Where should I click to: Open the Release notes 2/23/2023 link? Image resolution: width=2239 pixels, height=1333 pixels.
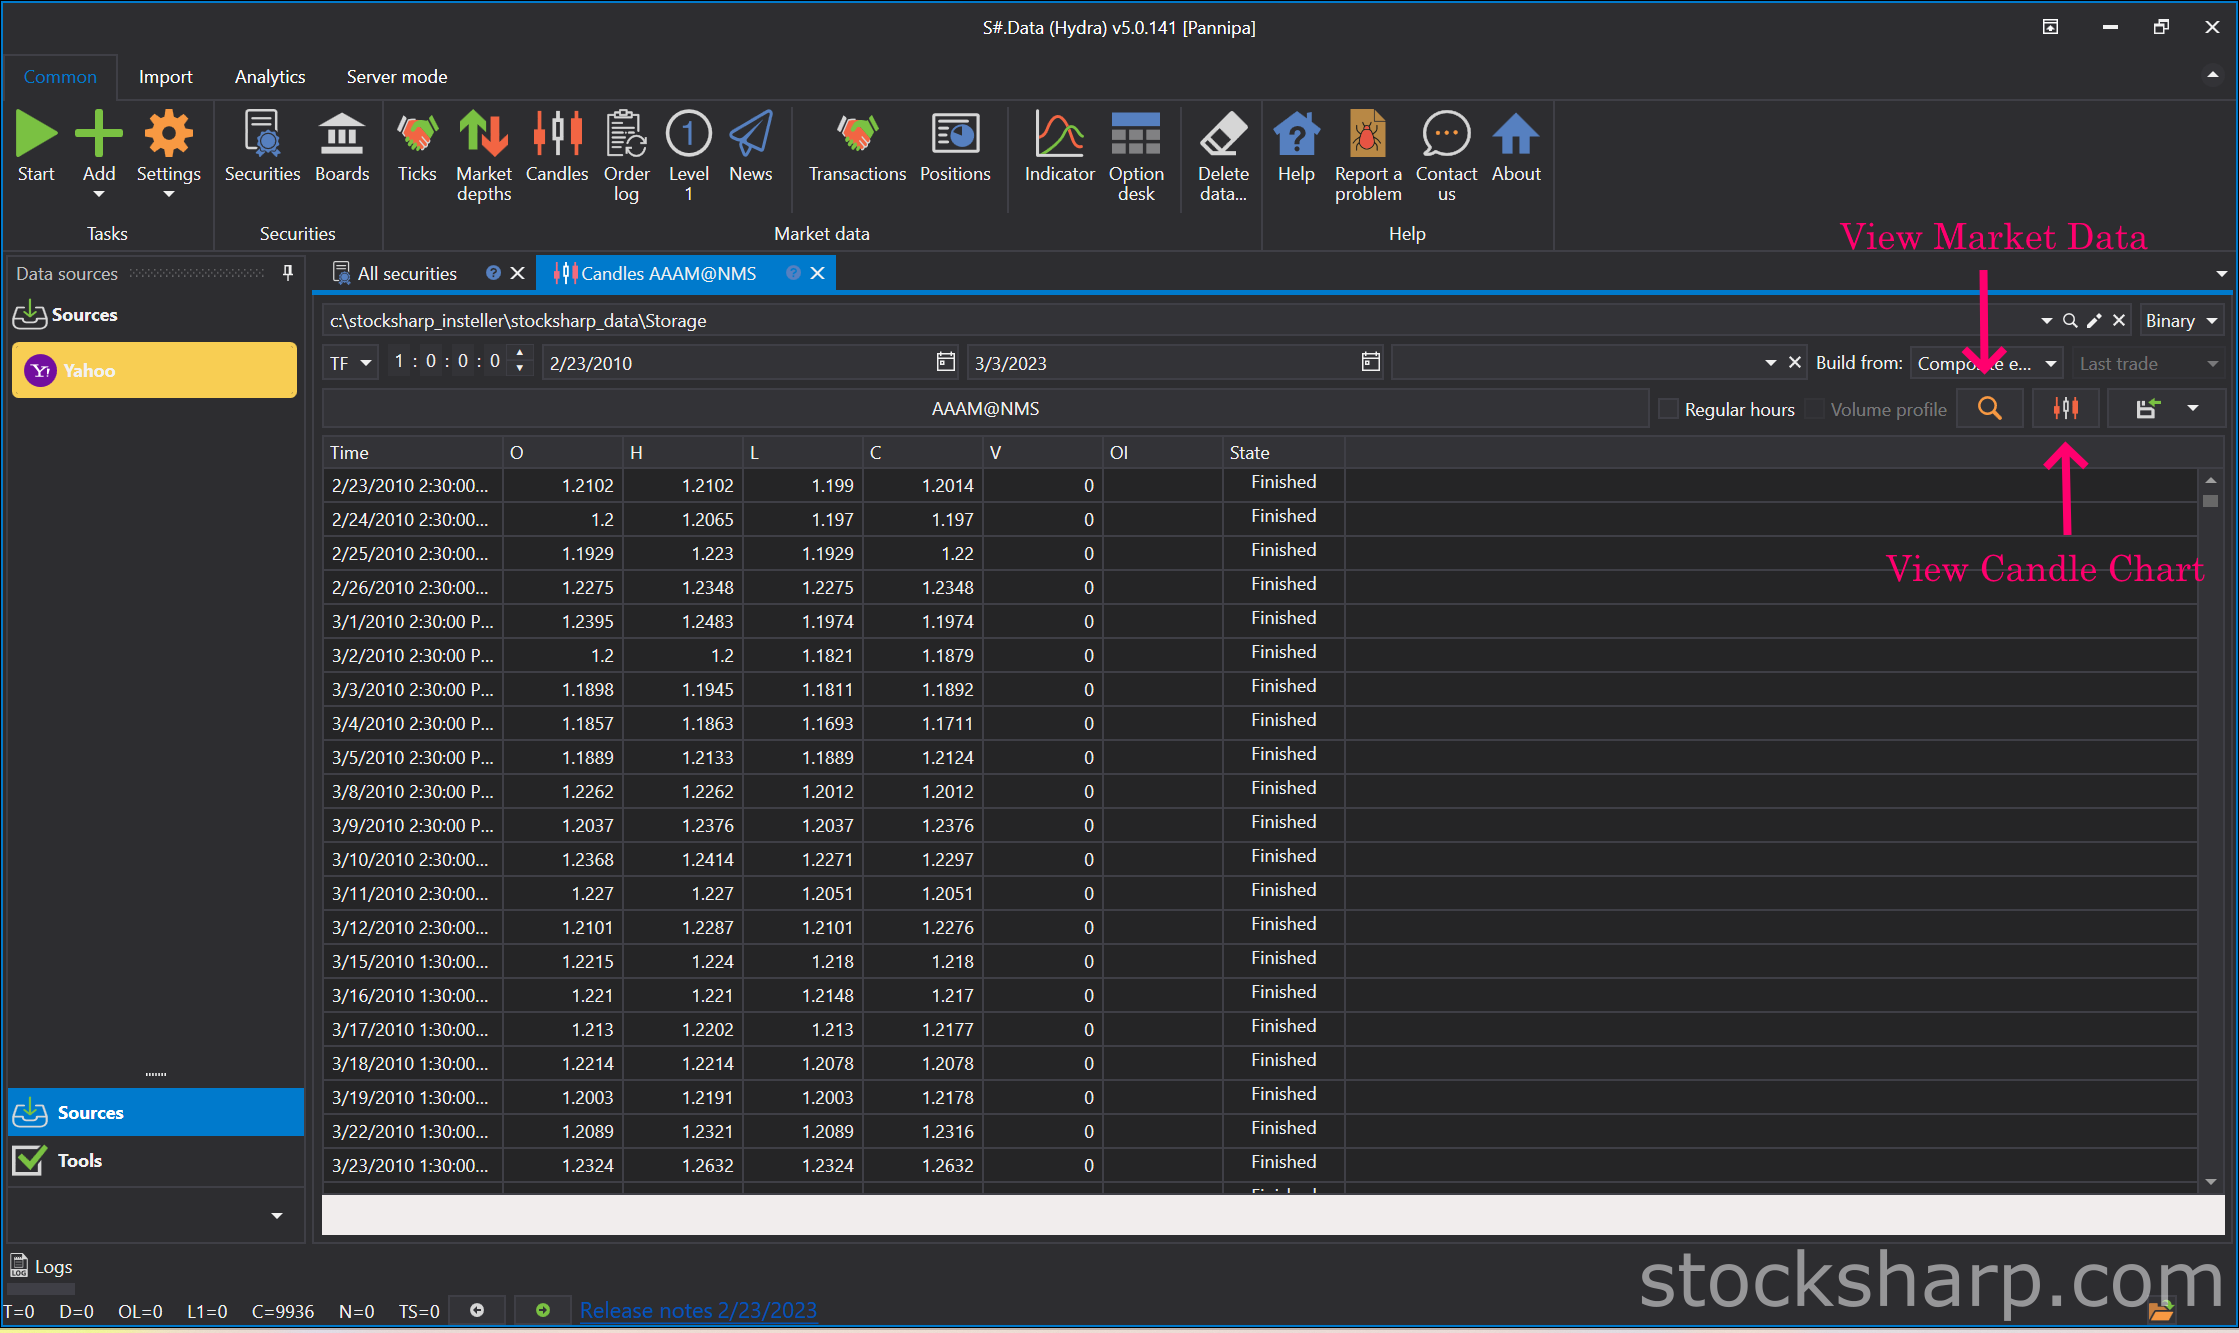698,1310
